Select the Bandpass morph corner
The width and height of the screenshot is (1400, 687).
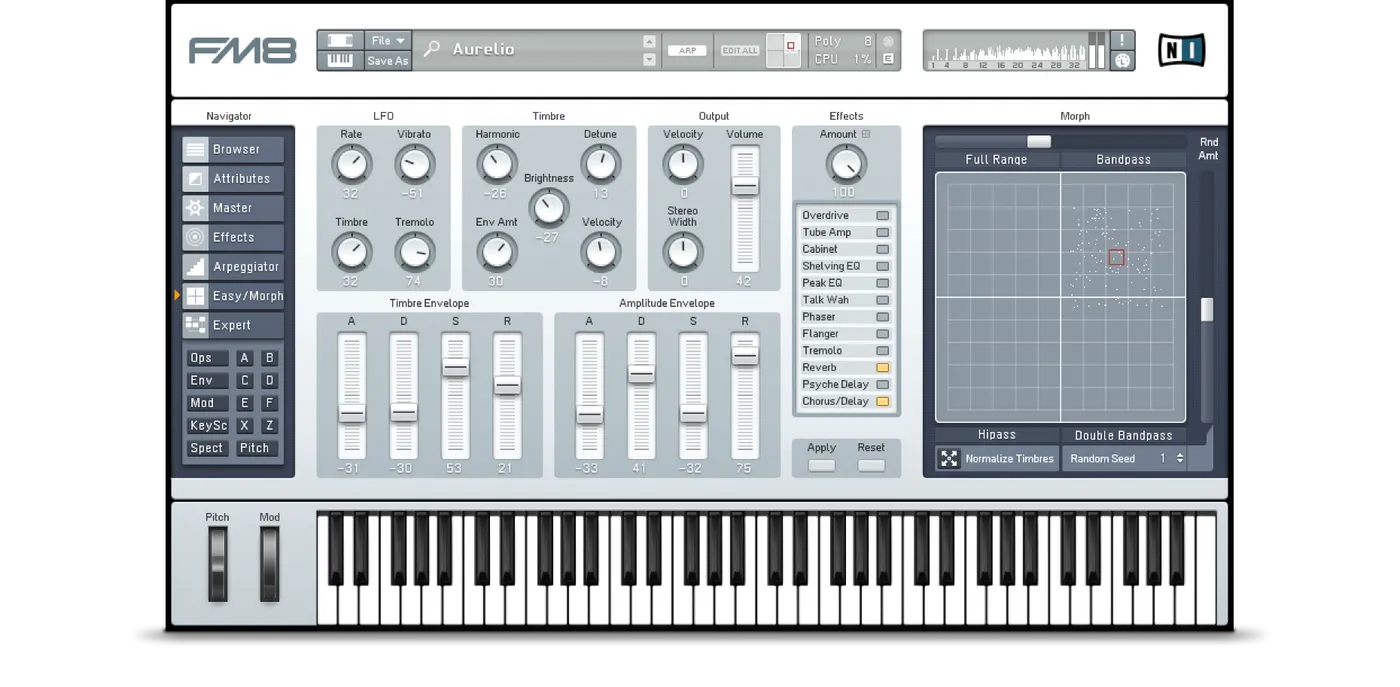(x=1123, y=160)
